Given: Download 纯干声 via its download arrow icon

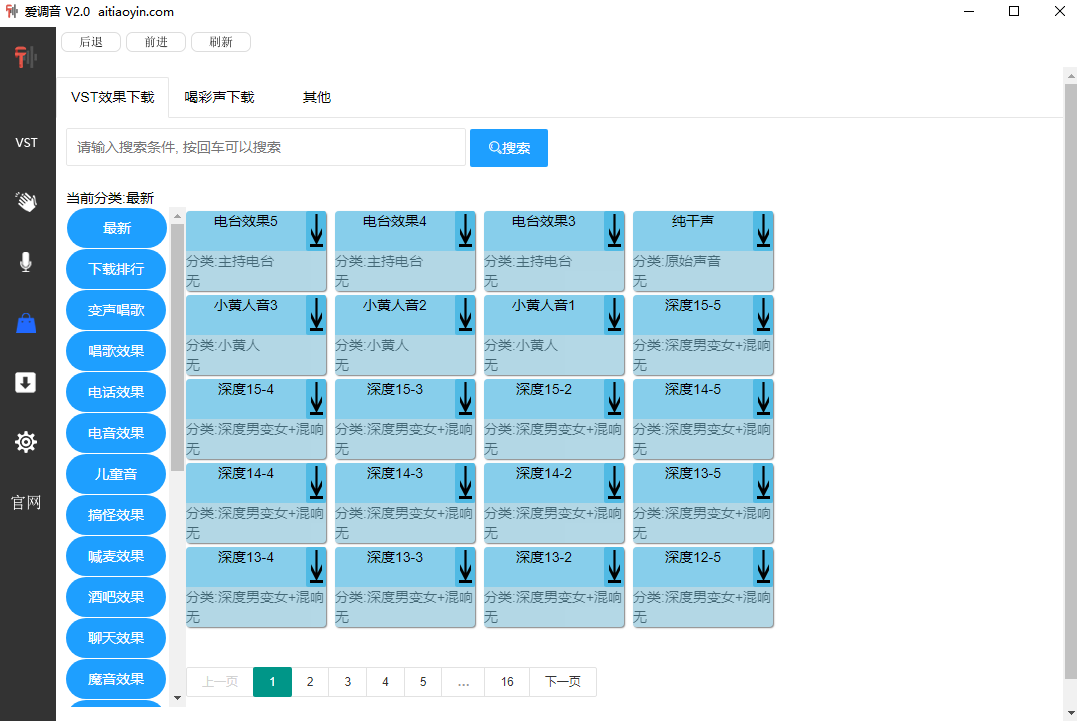Looking at the screenshot, I should (762, 231).
